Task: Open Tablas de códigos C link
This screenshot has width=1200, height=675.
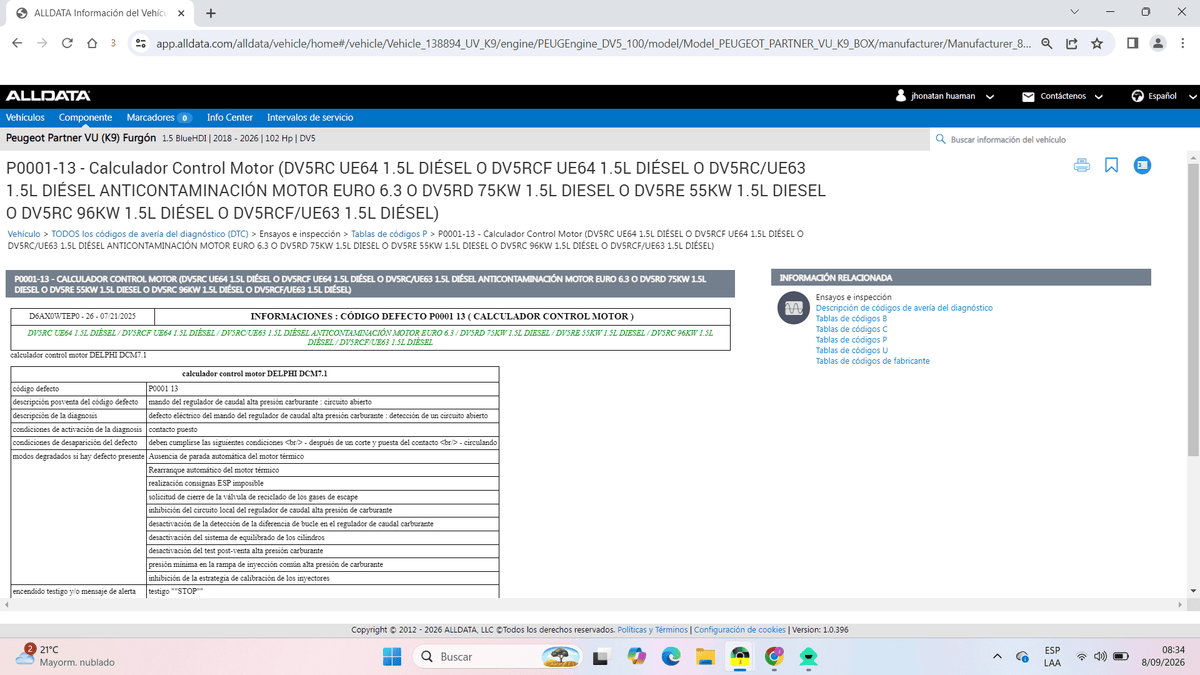Action: tap(851, 329)
